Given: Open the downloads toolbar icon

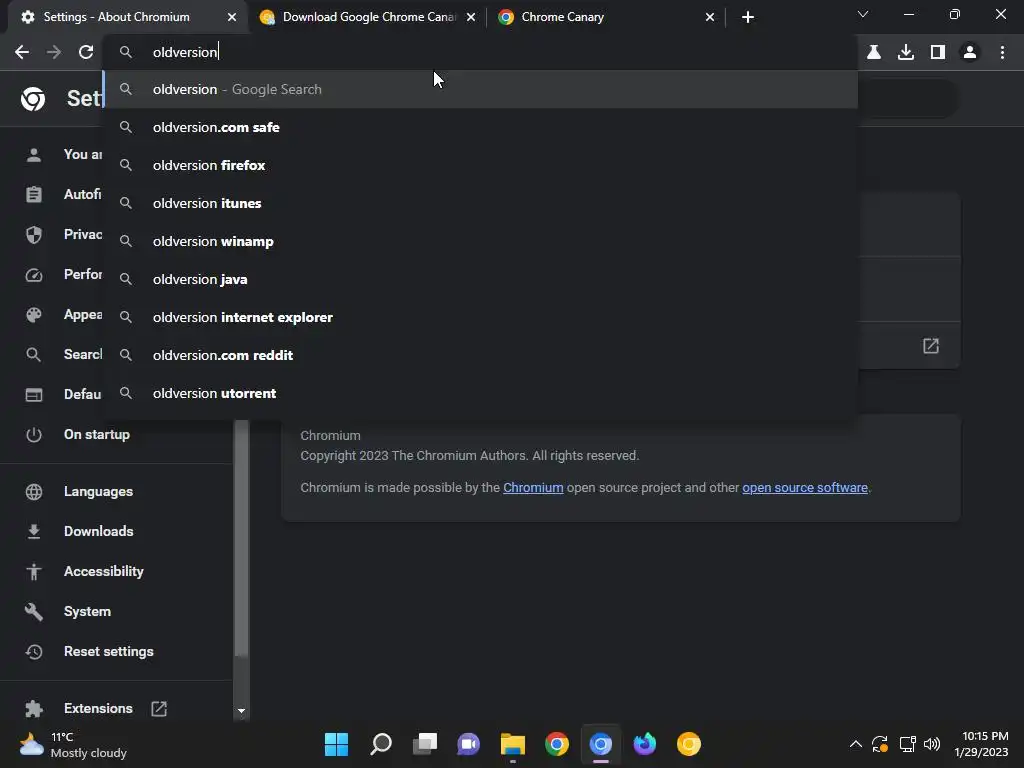Looking at the screenshot, I should (x=906, y=52).
